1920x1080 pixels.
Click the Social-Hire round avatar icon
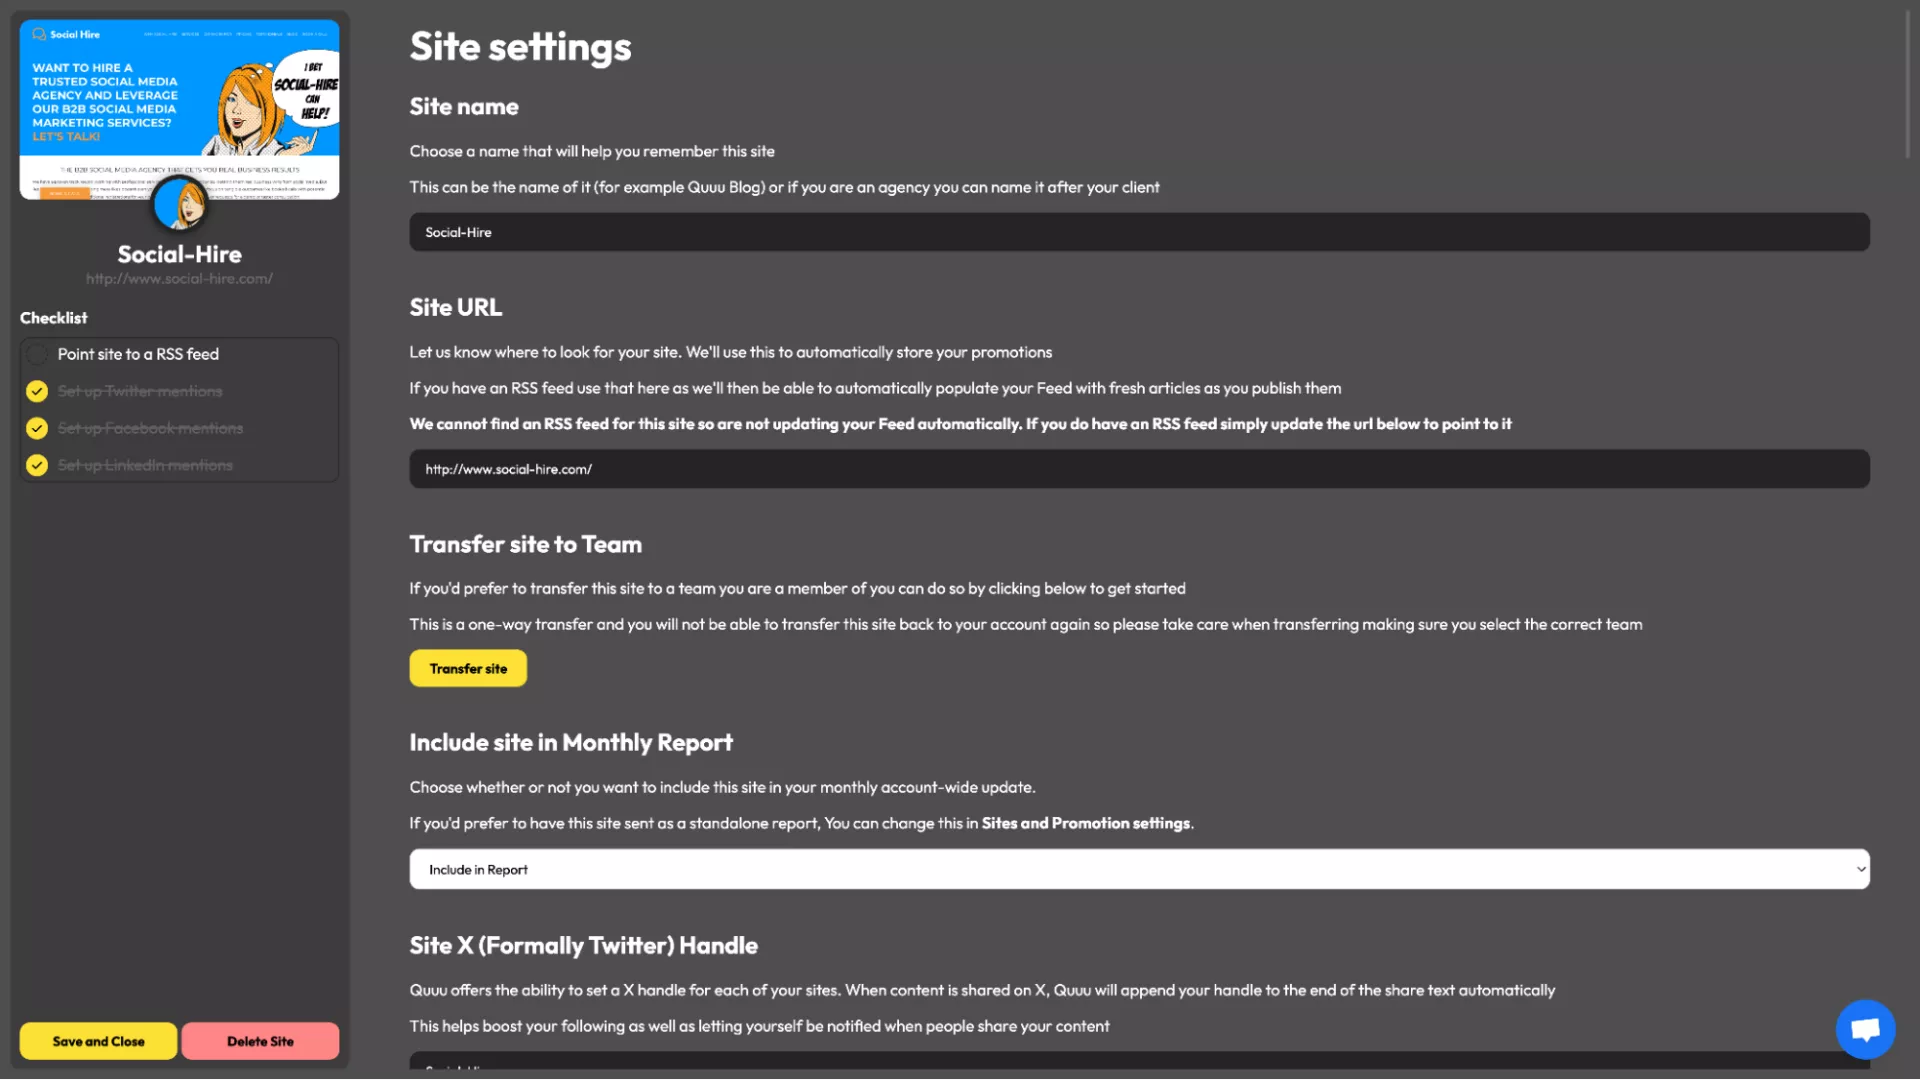(x=180, y=204)
